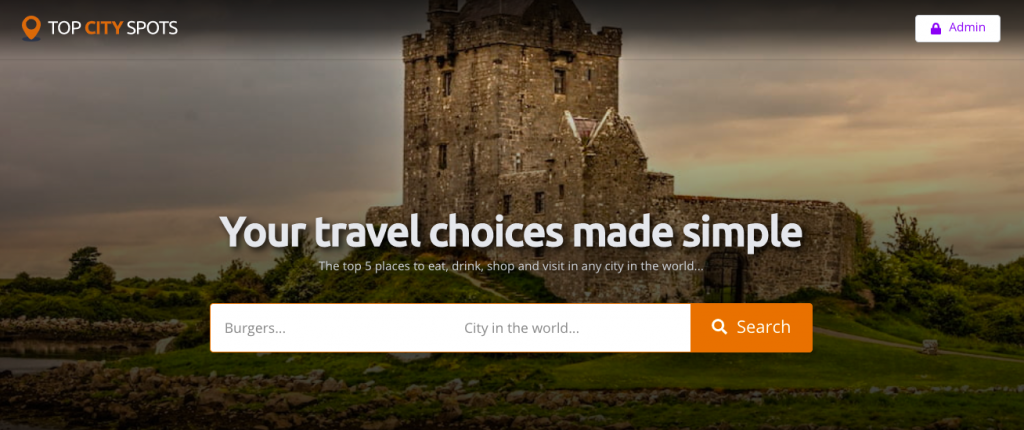Viewport: 1024px width, 430px height.
Task: Click the orange word CITY in logo
Action: click(x=103, y=28)
